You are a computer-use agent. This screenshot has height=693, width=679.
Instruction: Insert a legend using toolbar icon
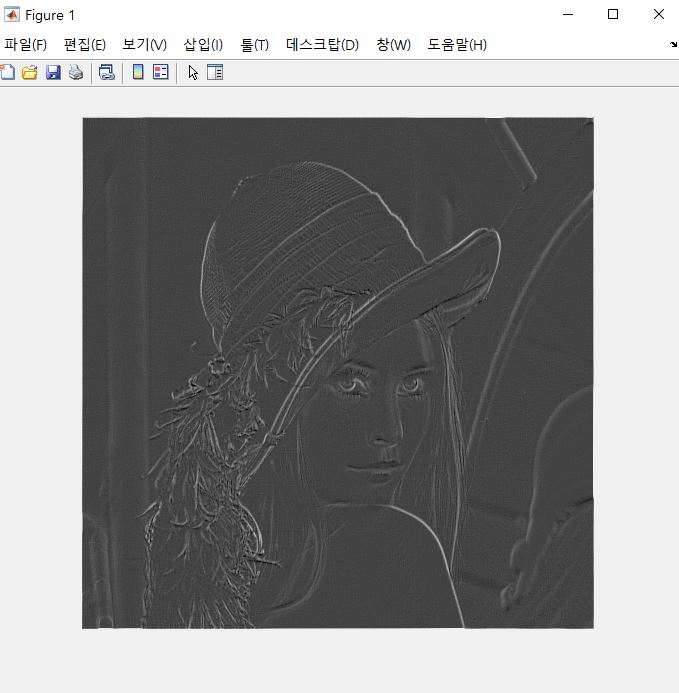point(160,72)
